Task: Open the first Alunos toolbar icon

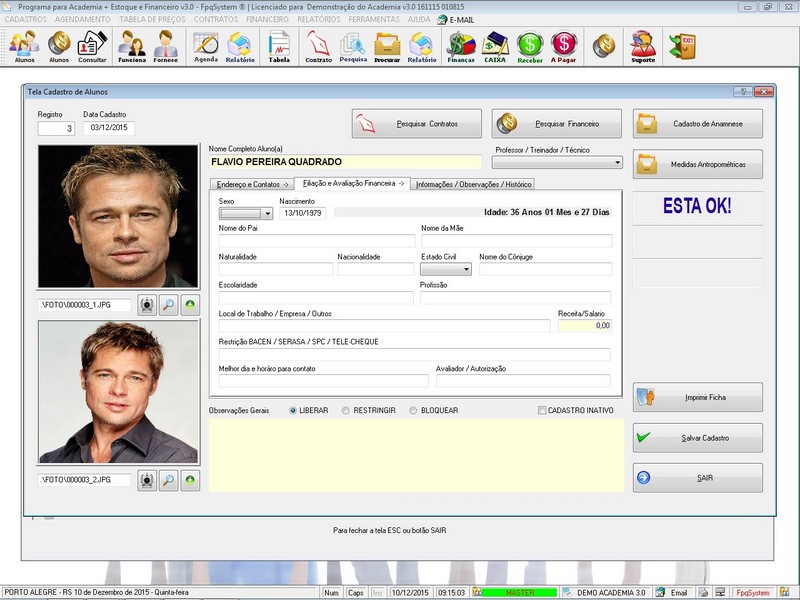Action: tap(24, 46)
